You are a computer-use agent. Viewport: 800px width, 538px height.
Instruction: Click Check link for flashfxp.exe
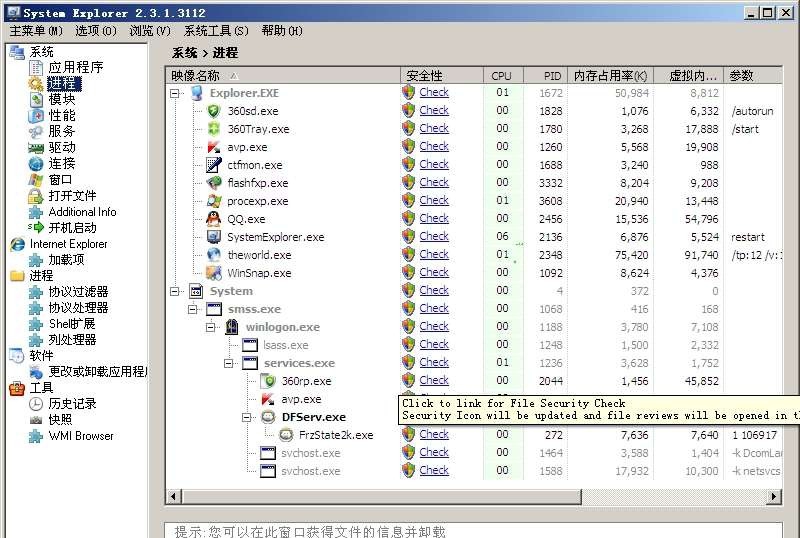[x=434, y=182]
